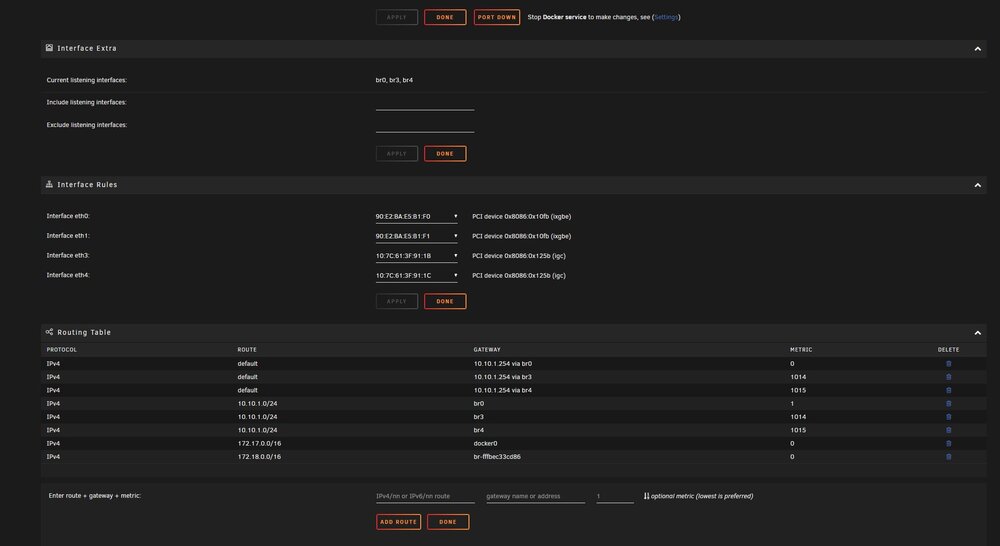This screenshot has height=546, width=1000.
Task: Open the eth4 MAC address dropdown
Action: (416, 276)
